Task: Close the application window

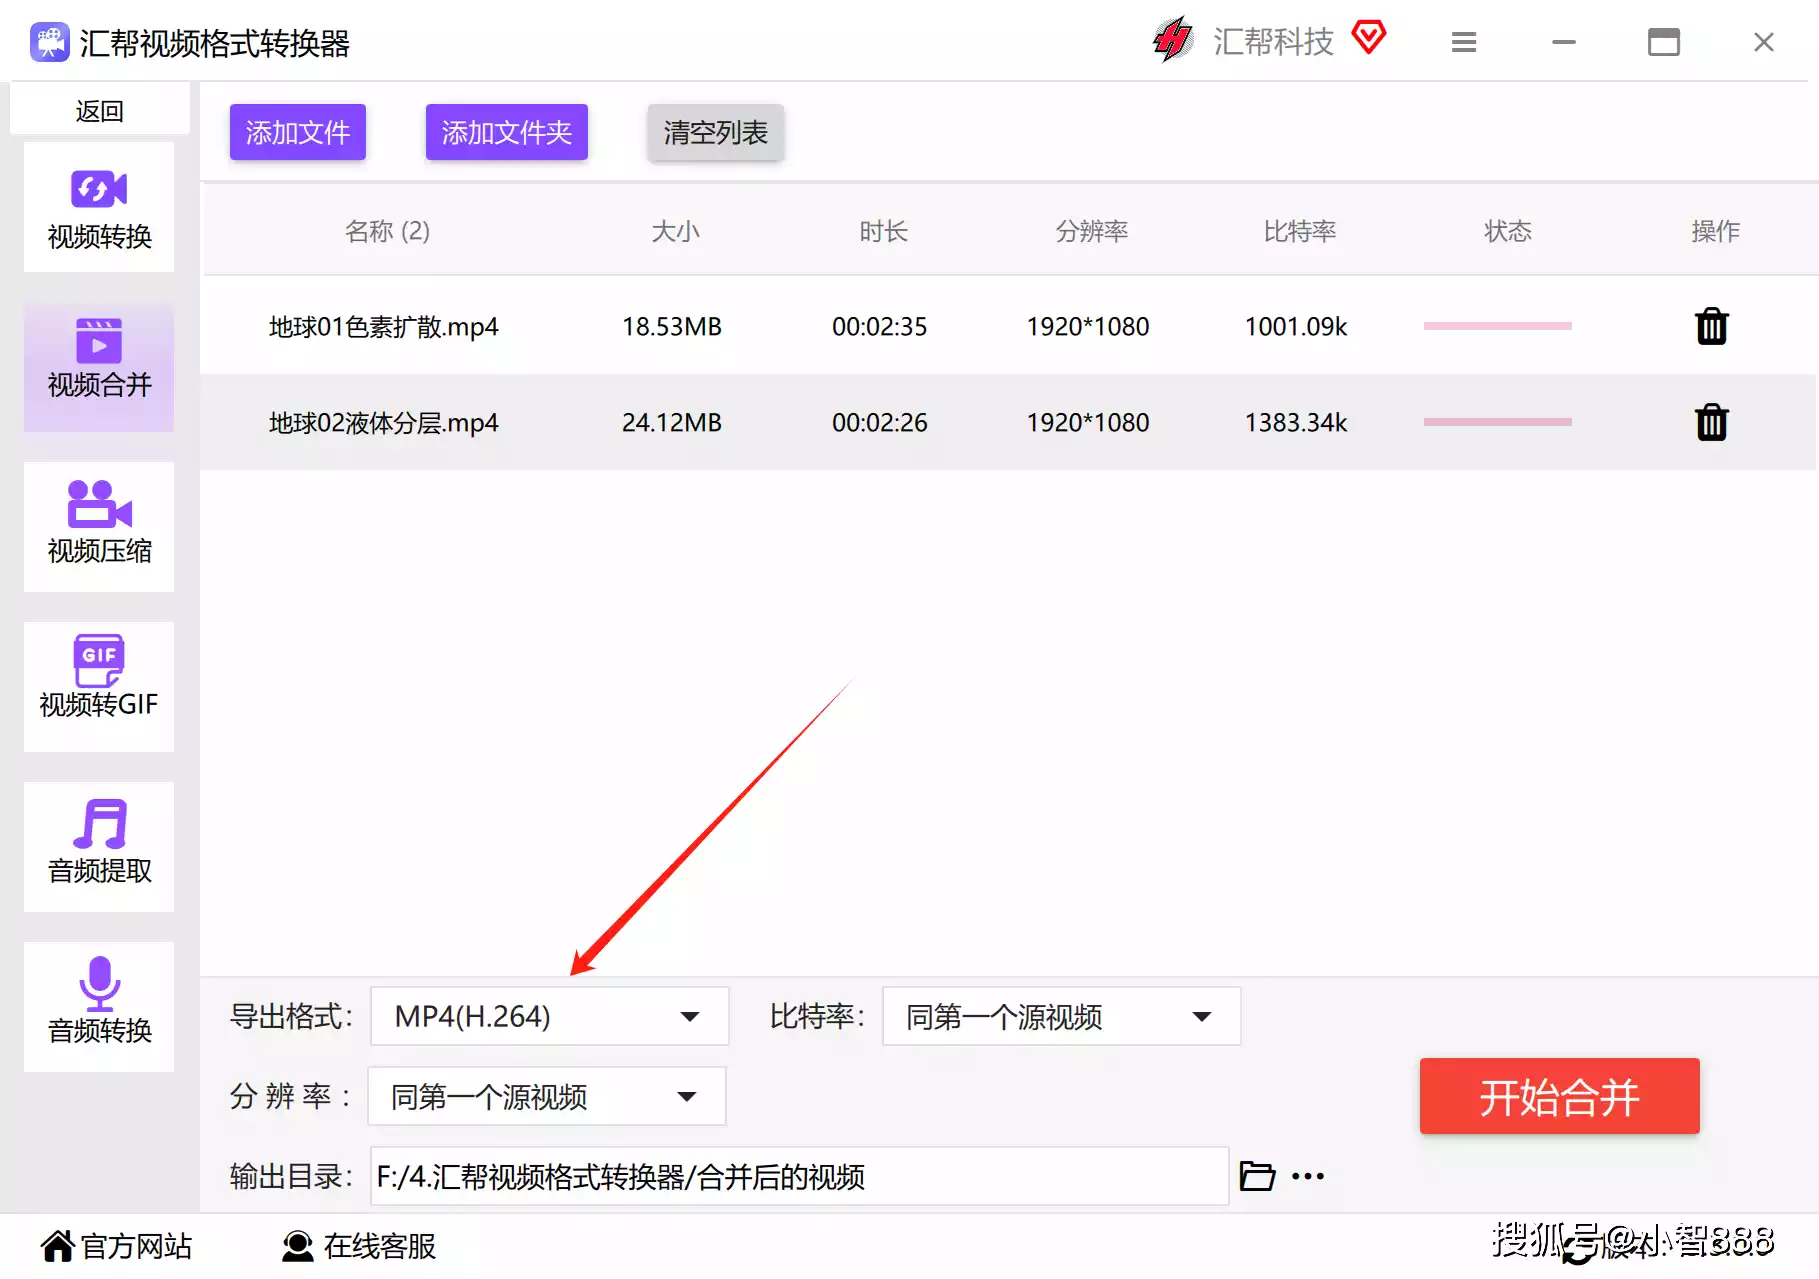Action: (x=1764, y=42)
